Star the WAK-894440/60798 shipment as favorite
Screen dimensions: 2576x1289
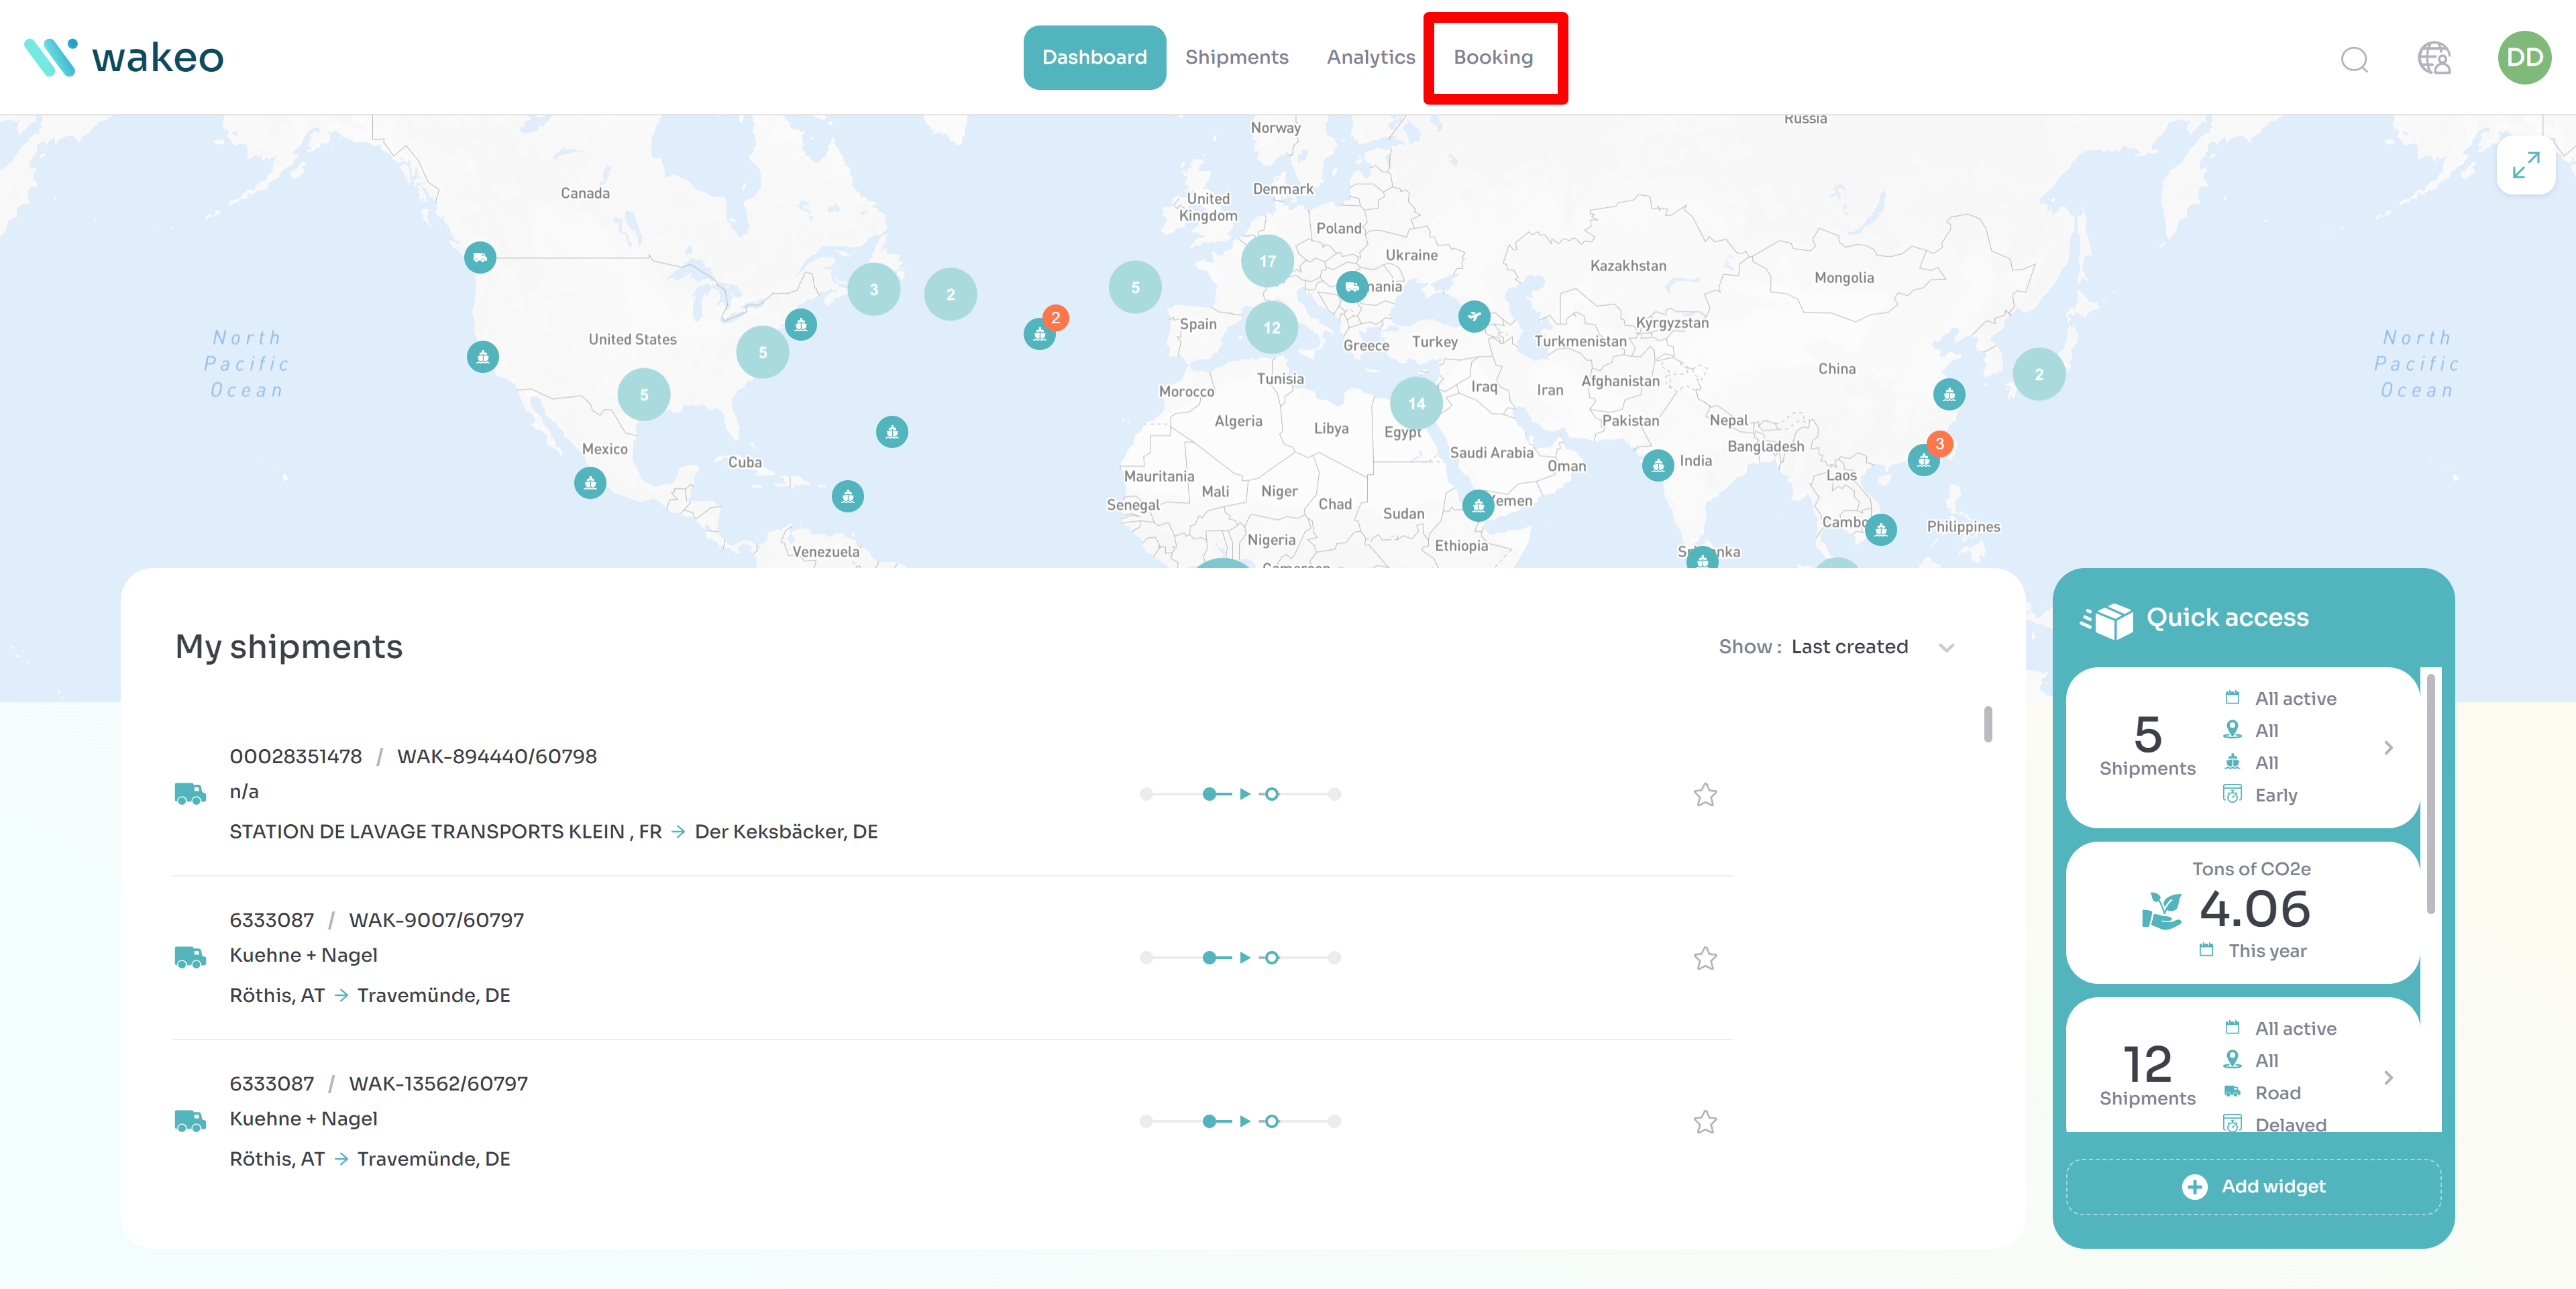pos(1705,795)
